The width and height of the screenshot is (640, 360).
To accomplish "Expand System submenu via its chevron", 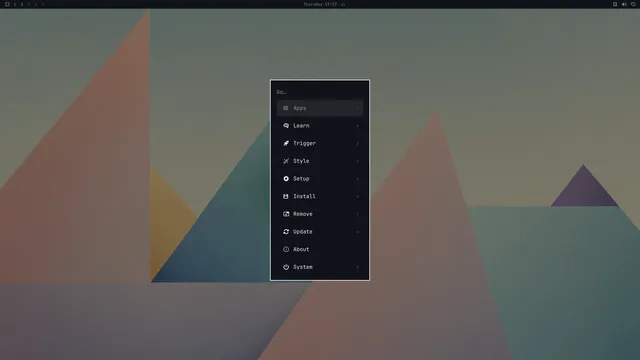I will pyautogui.click(x=358, y=267).
